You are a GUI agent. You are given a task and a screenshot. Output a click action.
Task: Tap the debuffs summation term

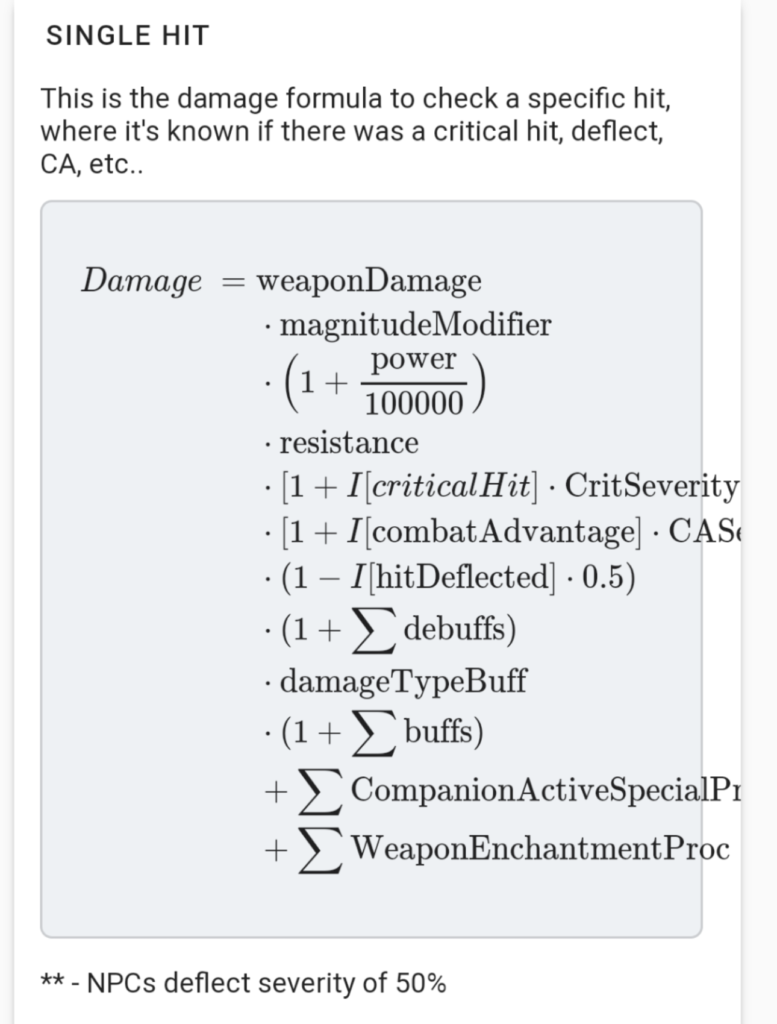coord(447,630)
